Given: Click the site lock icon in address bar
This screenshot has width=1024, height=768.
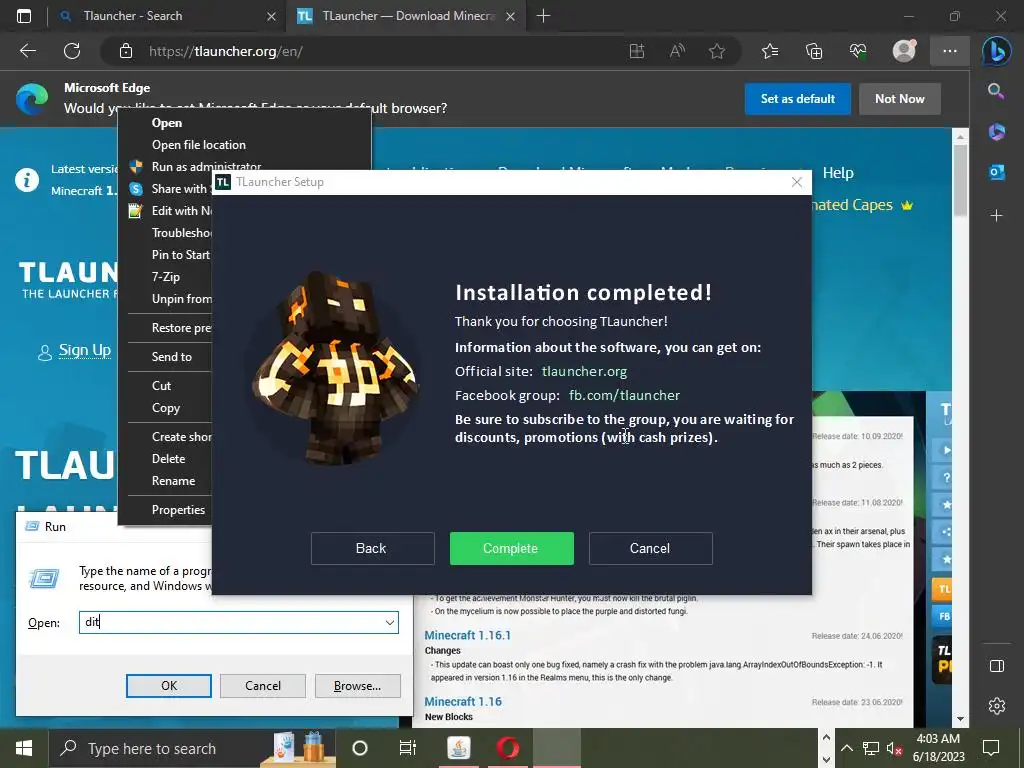Looking at the screenshot, I should 126,51.
